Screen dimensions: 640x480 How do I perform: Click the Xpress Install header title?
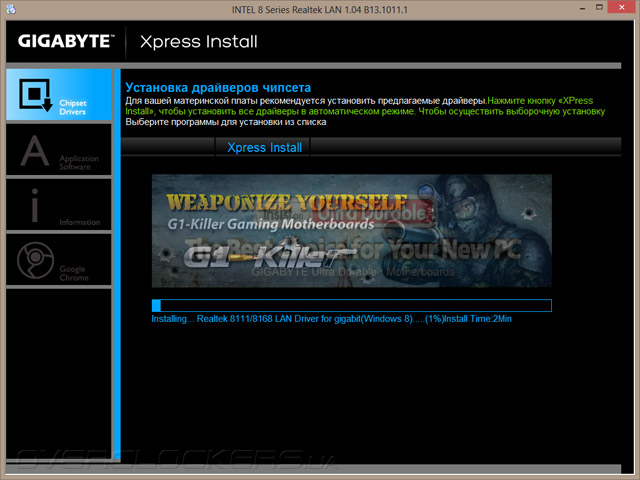[x=199, y=42]
